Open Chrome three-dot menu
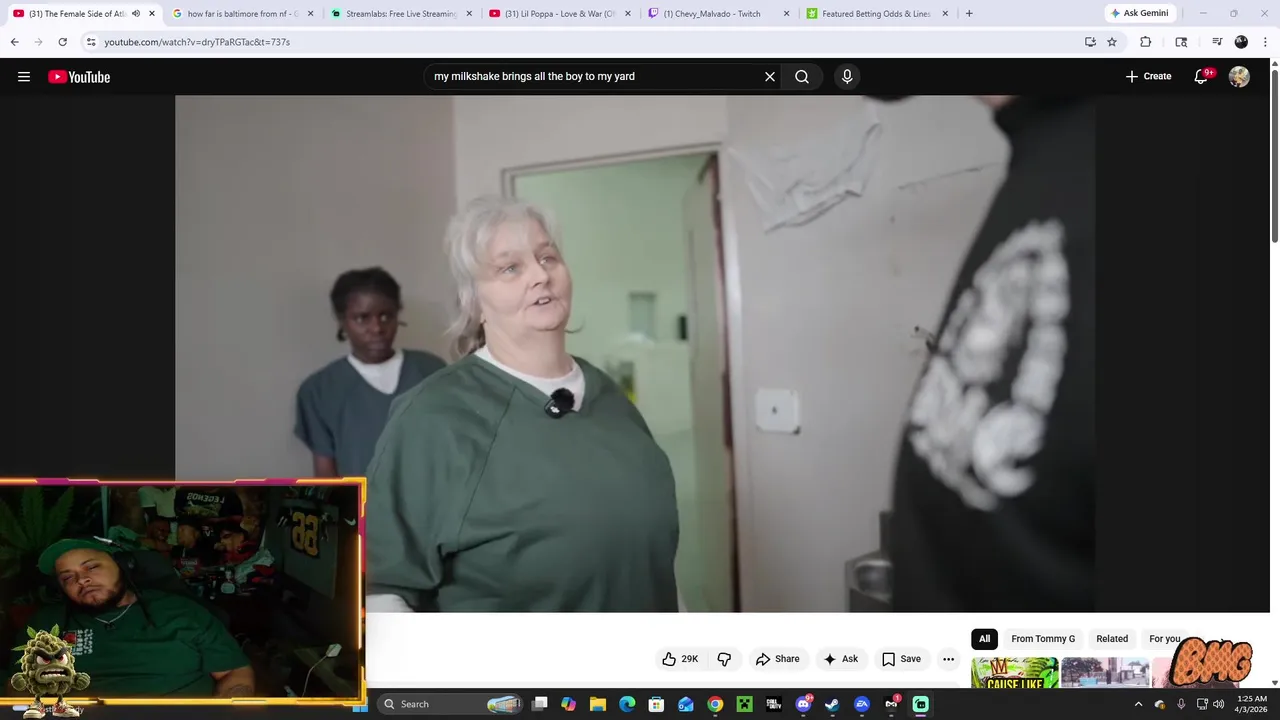The height and width of the screenshot is (720, 1280). [1266, 42]
